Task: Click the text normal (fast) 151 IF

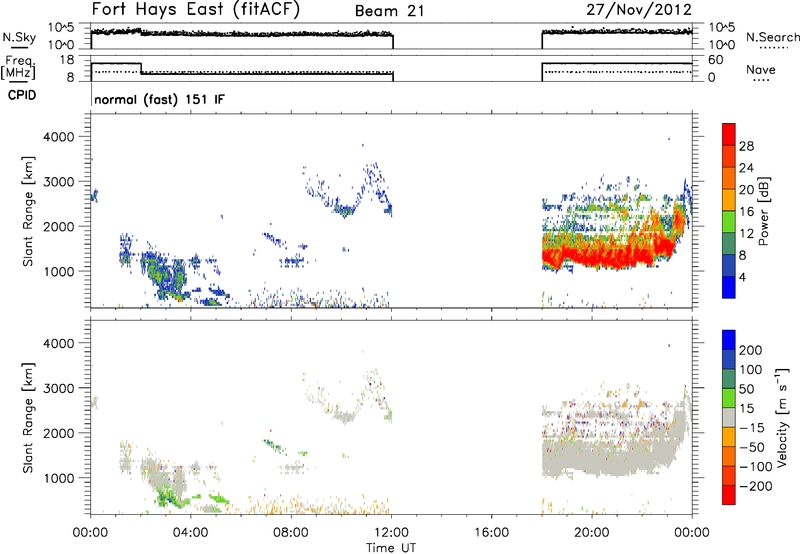Action: point(159,99)
